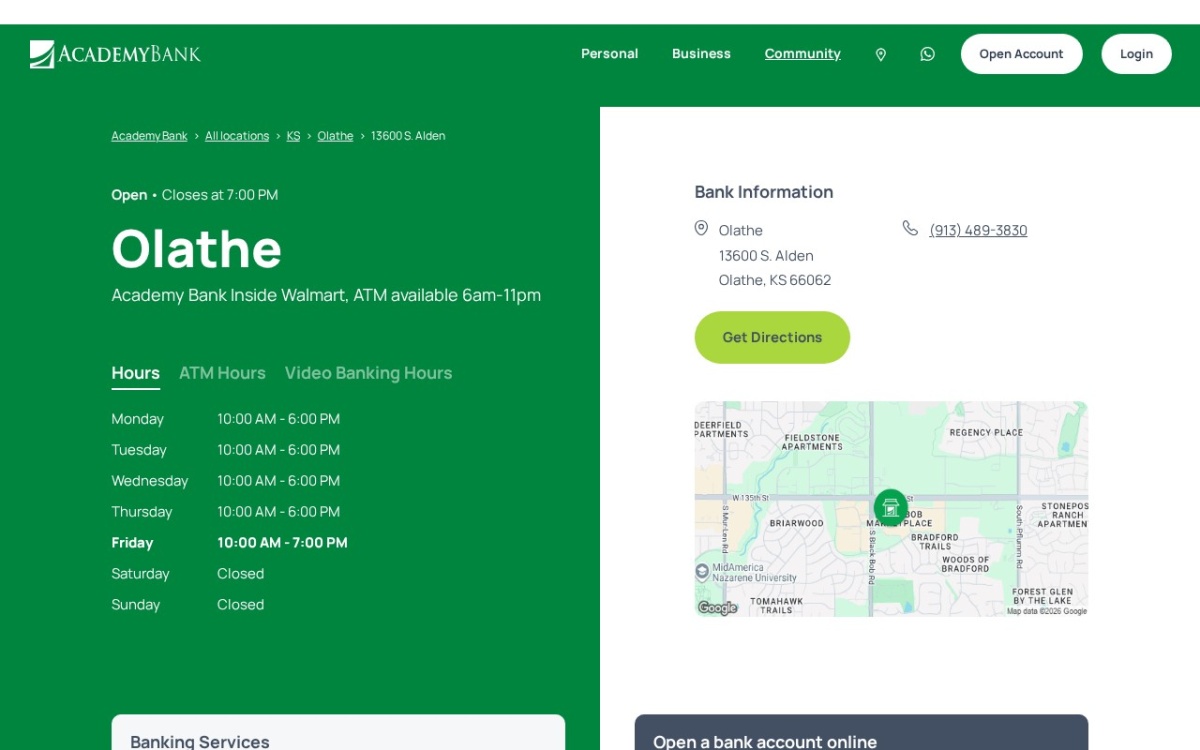Click MidAmerica Nazarene University map marker
The height and width of the screenshot is (750, 1200).
pyautogui.click(x=702, y=572)
